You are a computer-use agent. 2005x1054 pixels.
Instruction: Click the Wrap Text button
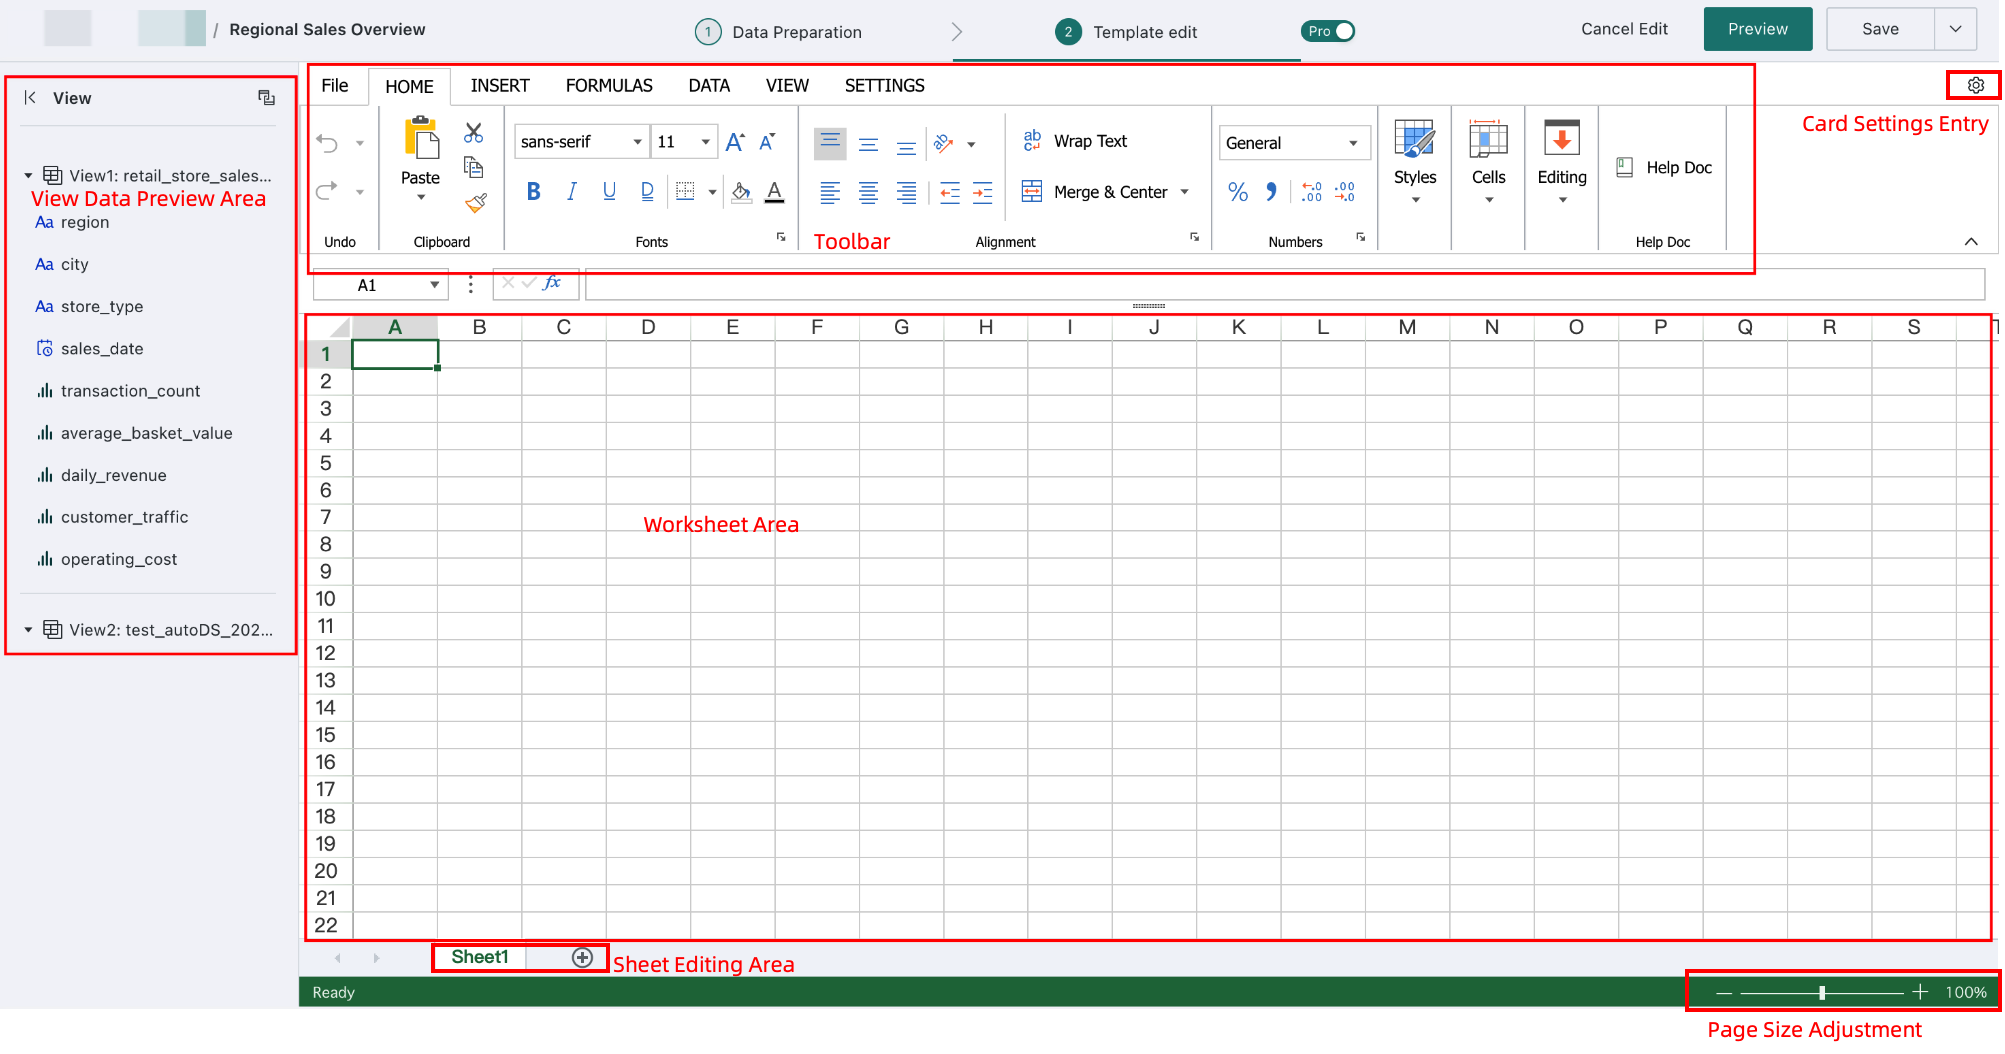(1075, 141)
